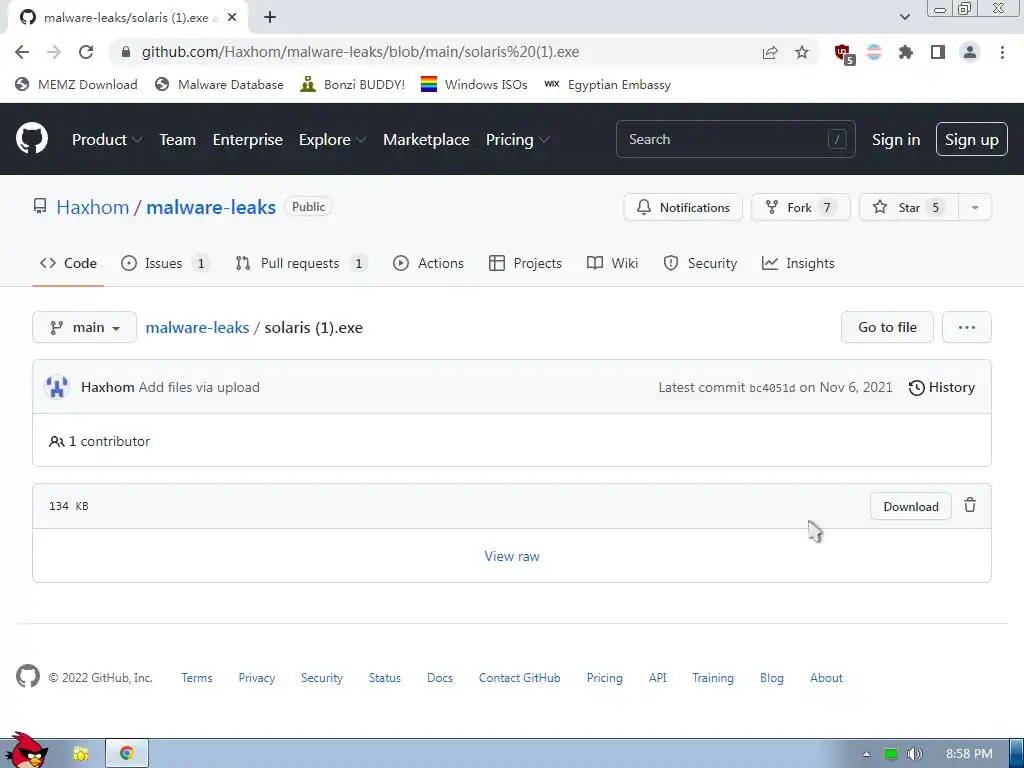The image size is (1024, 768).
Task: Click Chrome icon in taskbar
Action: click(x=127, y=753)
